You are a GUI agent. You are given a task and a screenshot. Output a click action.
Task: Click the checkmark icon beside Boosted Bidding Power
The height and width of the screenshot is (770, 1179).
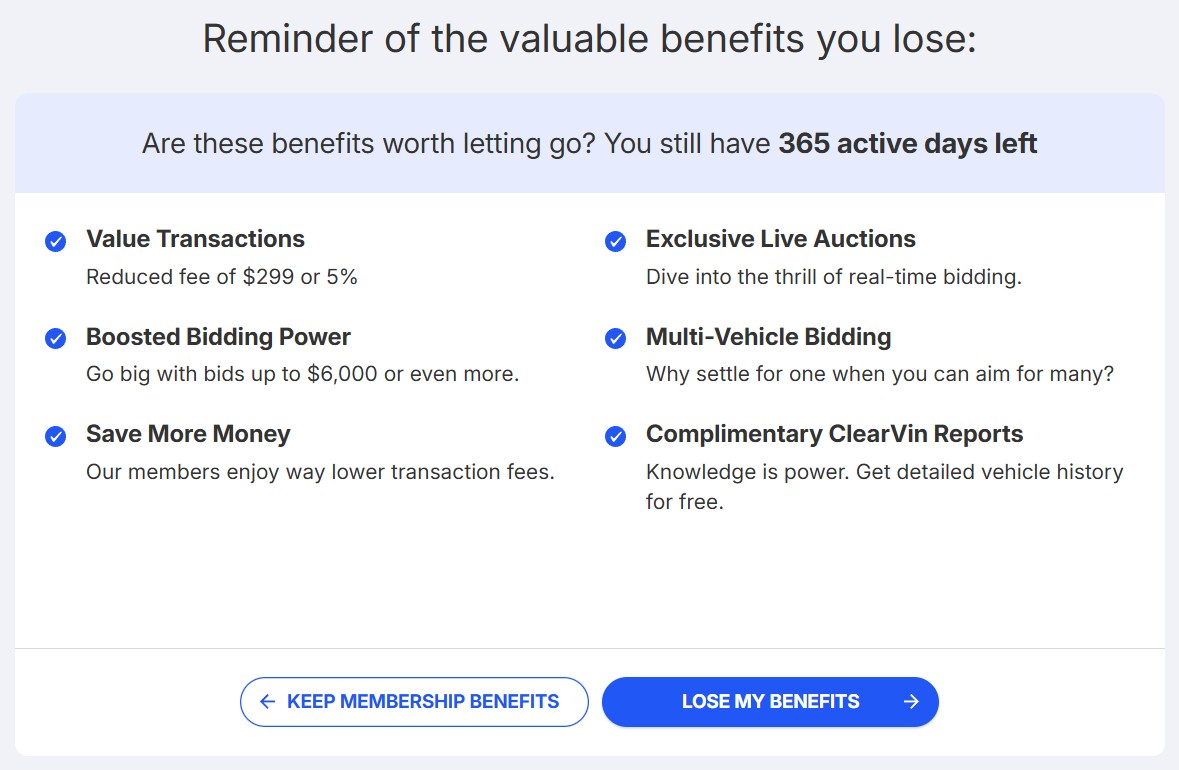click(x=56, y=339)
